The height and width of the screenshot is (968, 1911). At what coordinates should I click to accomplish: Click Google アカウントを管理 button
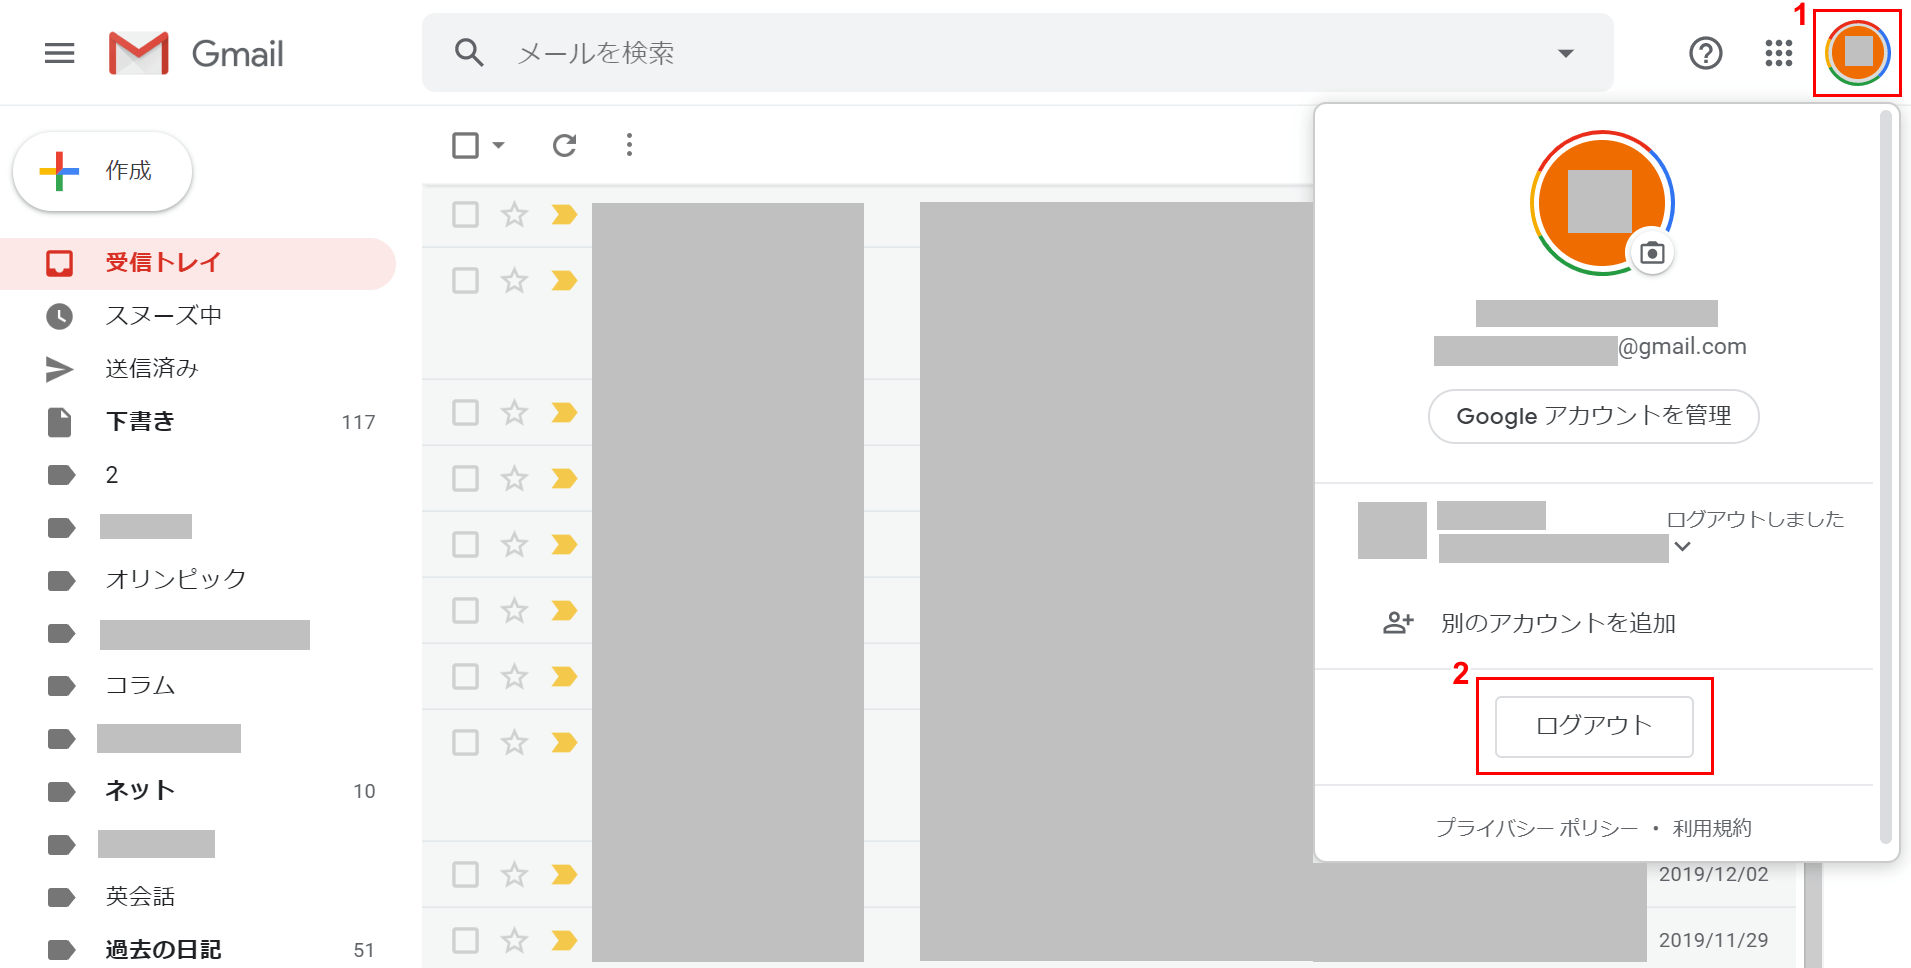(x=1593, y=416)
